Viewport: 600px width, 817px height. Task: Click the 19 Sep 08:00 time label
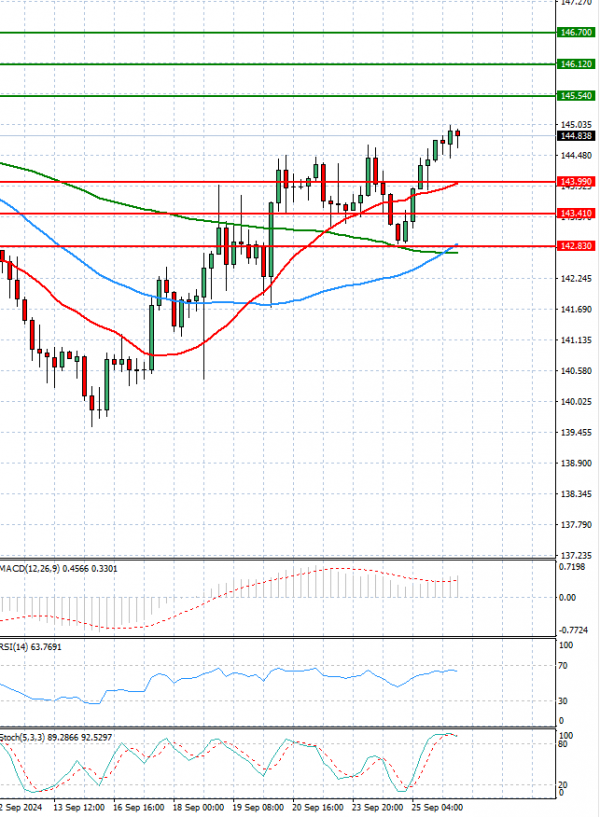(257, 807)
